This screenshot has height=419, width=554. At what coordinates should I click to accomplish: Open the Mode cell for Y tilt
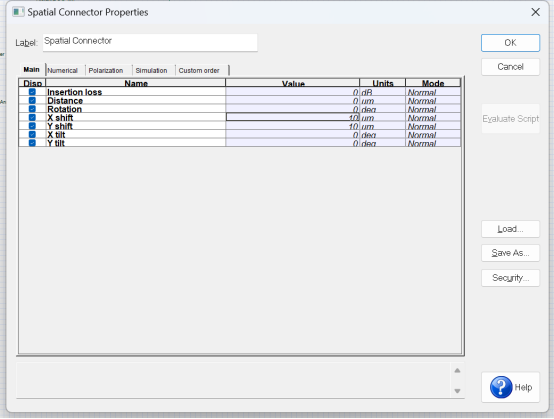click(433, 143)
